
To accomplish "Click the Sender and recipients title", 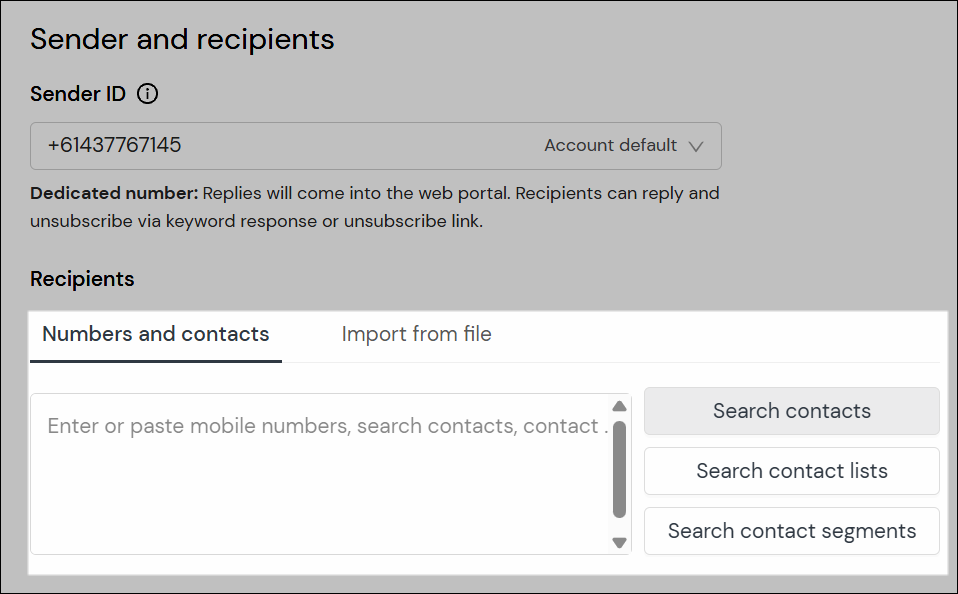I will (182, 39).
